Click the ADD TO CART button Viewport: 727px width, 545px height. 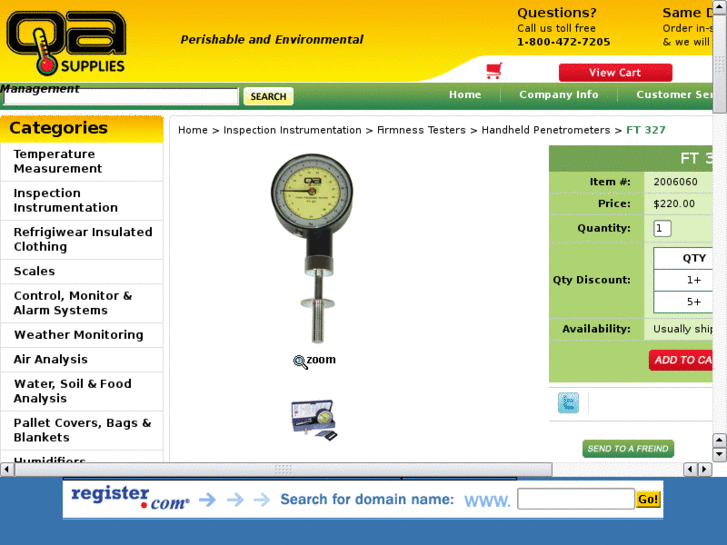click(681, 360)
